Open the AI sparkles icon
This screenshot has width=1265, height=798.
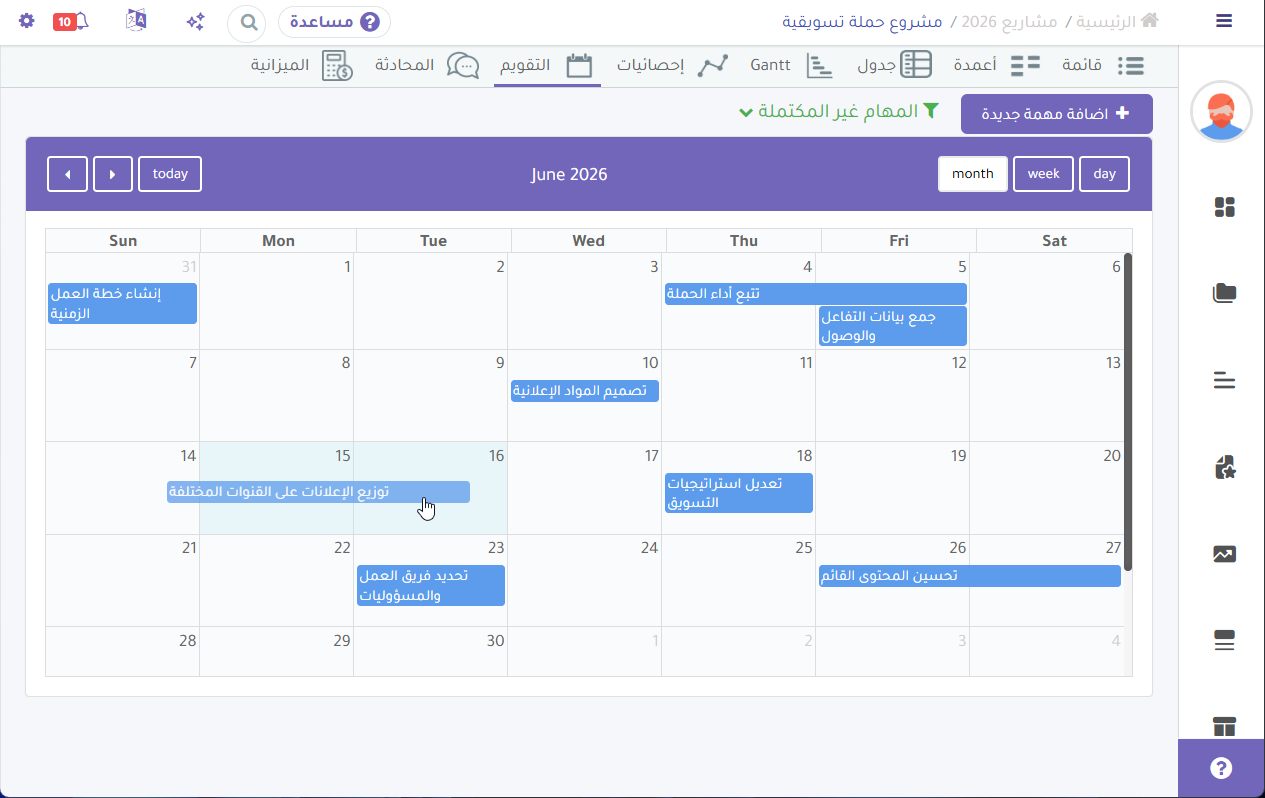195,21
